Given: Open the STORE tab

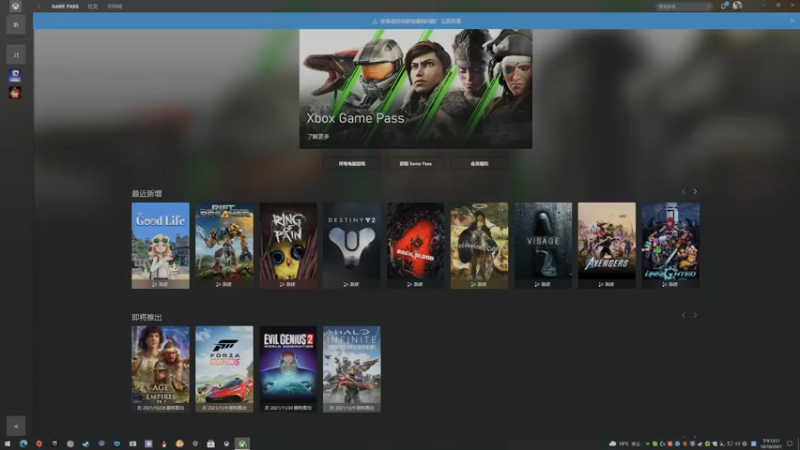Looking at the screenshot, I should 115,7.
